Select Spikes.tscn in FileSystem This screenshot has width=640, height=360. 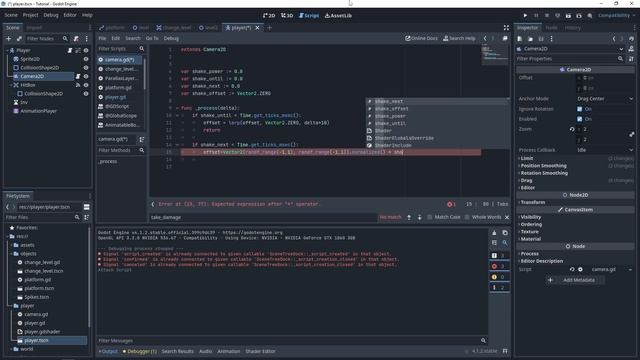pos(37,297)
